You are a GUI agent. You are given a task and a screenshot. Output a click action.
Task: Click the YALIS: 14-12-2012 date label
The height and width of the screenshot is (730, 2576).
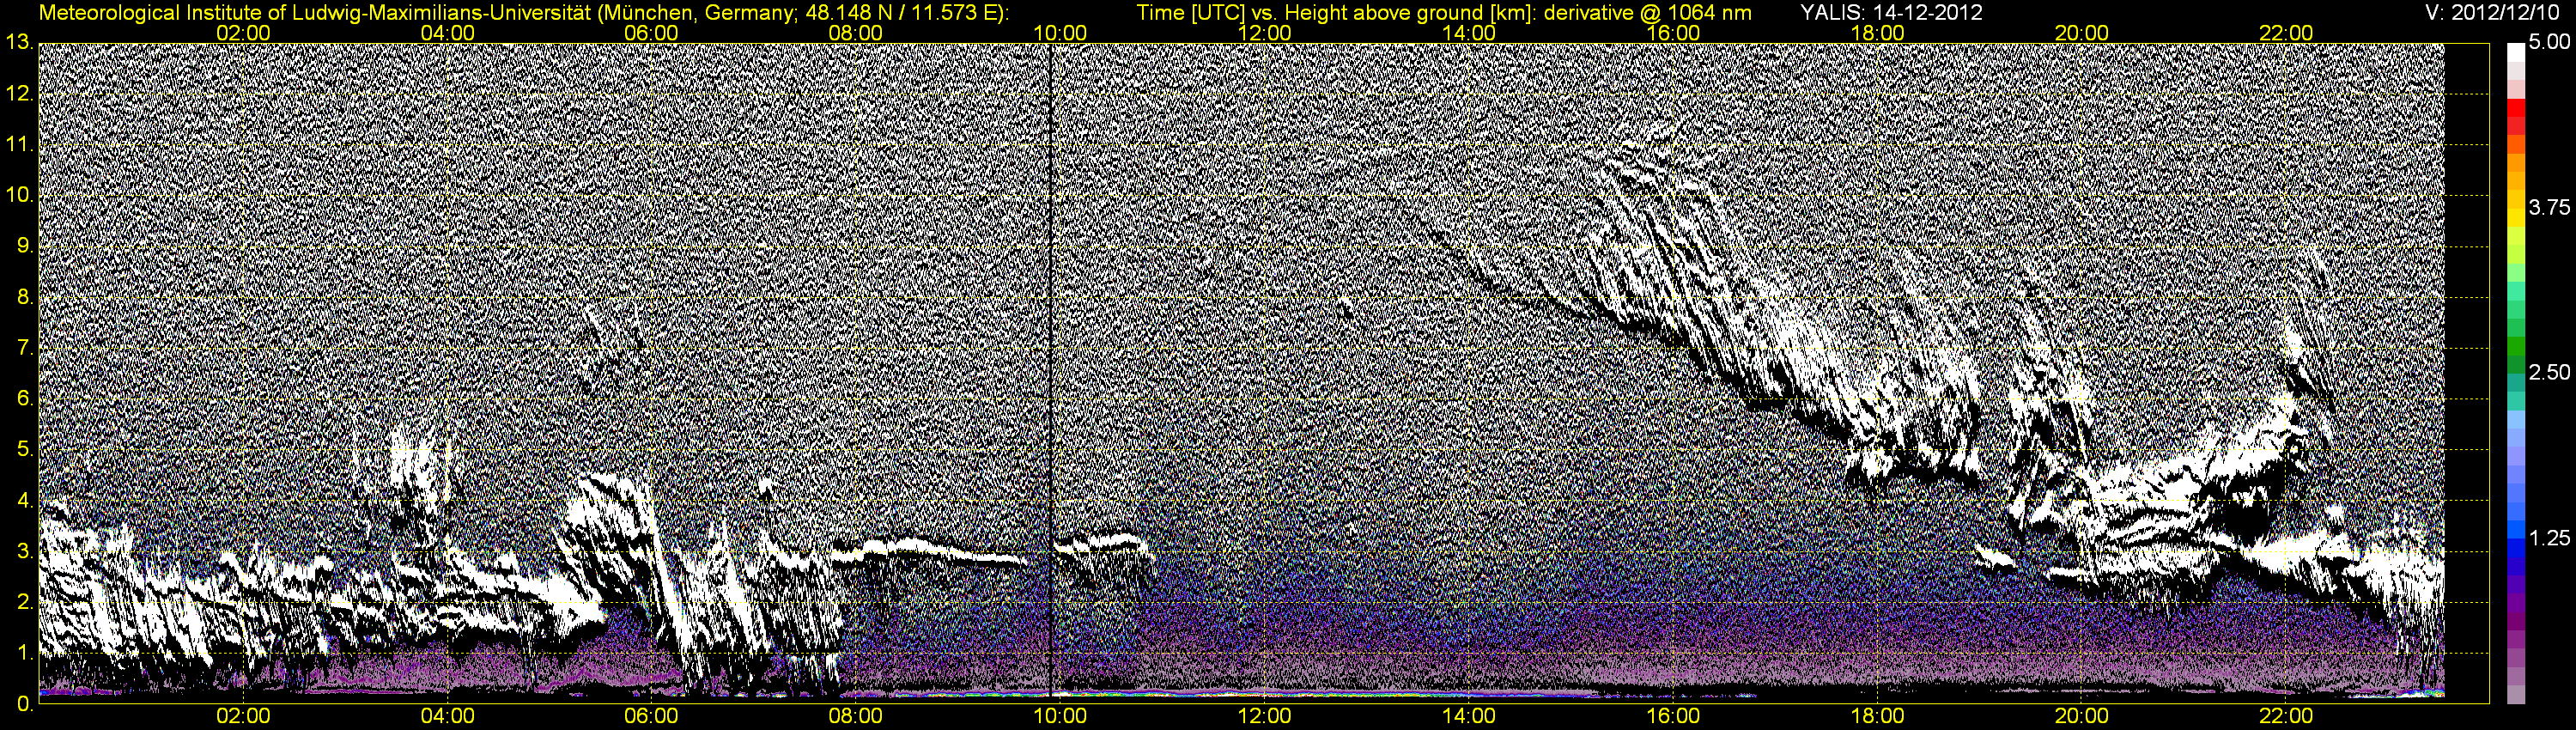(x=1891, y=13)
